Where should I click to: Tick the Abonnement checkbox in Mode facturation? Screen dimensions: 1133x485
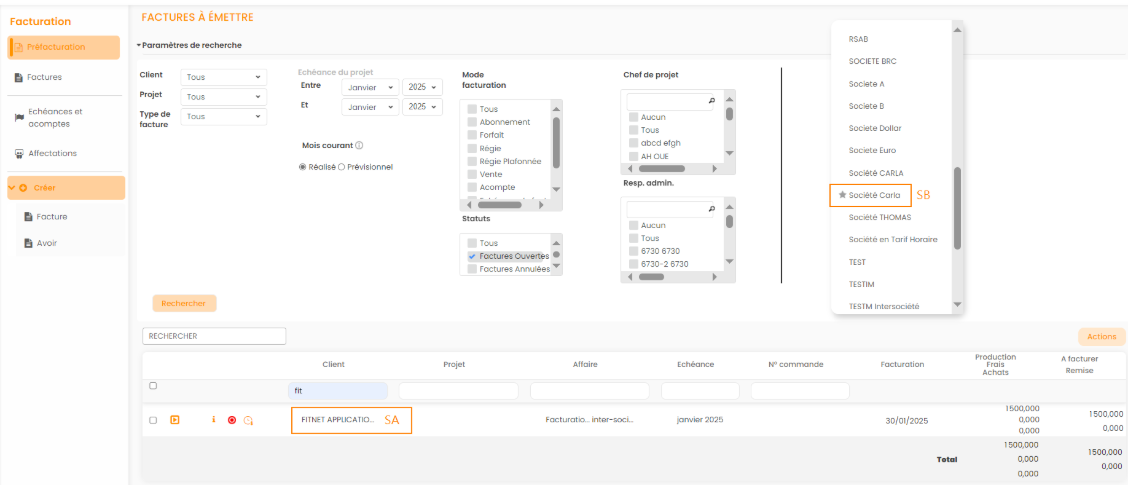pos(471,122)
